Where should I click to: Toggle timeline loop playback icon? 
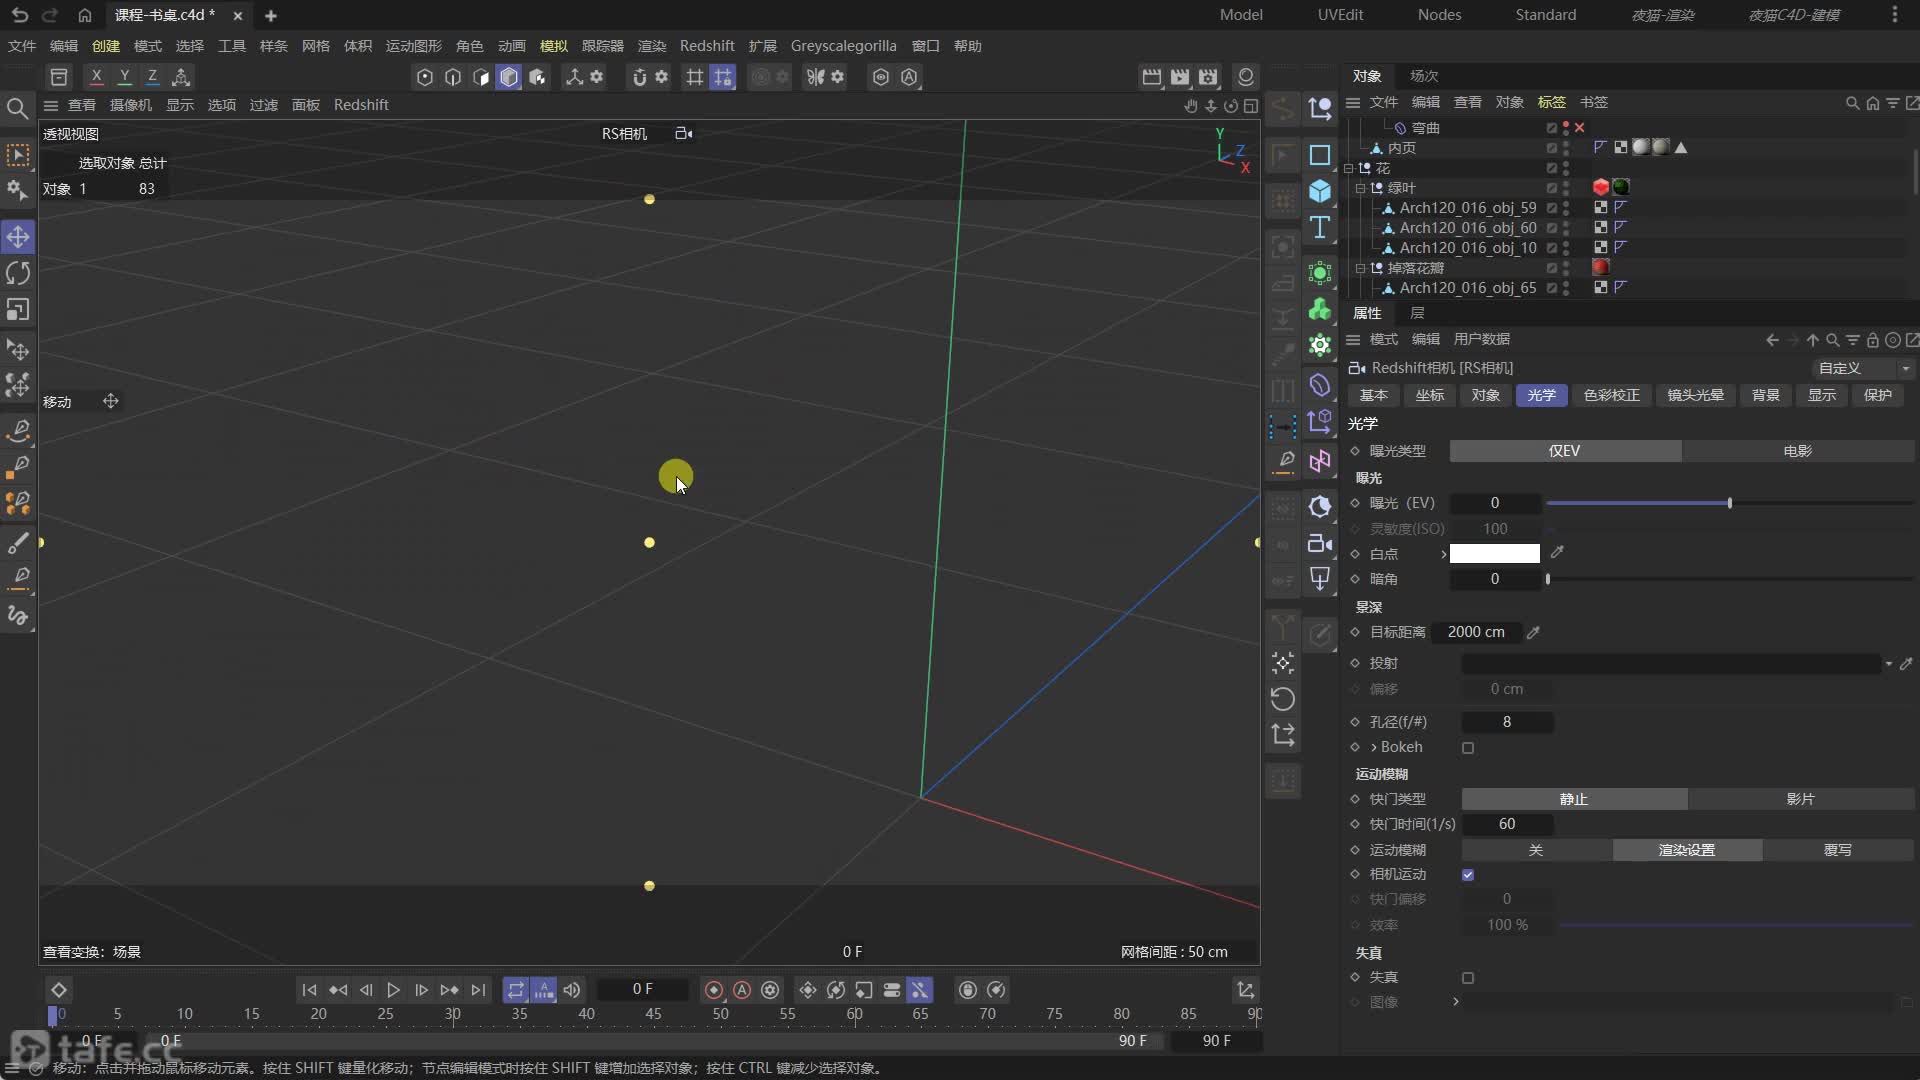click(516, 990)
